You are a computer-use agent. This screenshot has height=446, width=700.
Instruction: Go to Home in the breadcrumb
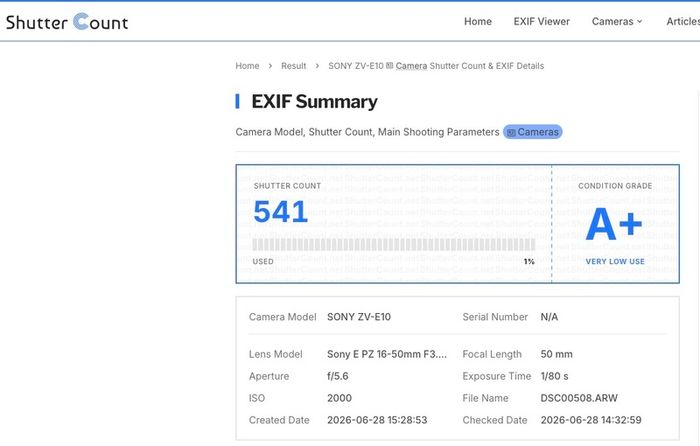(x=247, y=66)
